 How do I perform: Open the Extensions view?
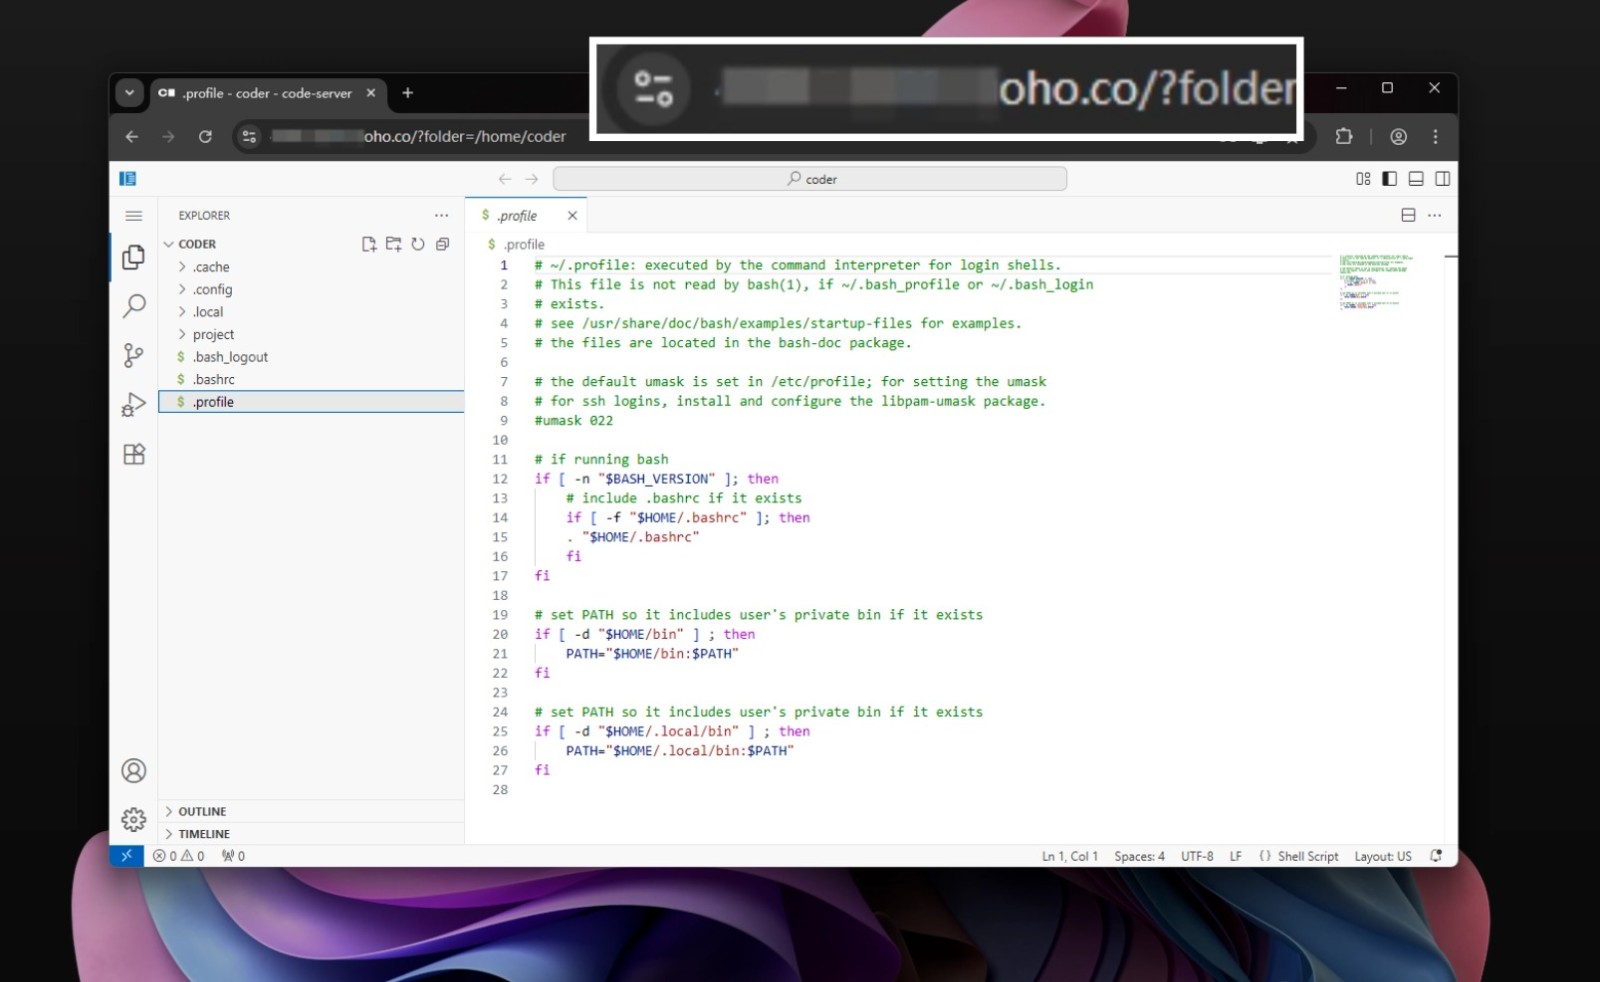(x=134, y=454)
